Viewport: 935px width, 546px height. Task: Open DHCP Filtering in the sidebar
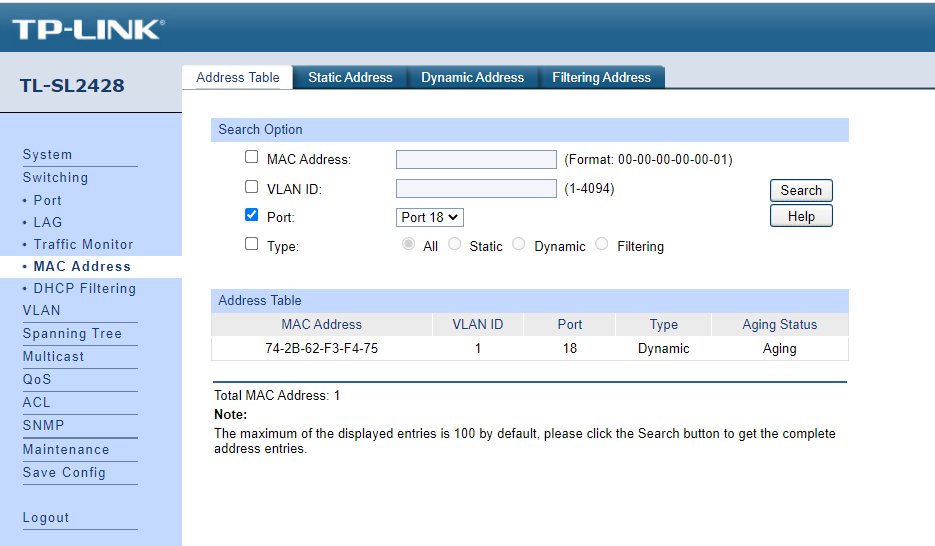click(x=84, y=288)
